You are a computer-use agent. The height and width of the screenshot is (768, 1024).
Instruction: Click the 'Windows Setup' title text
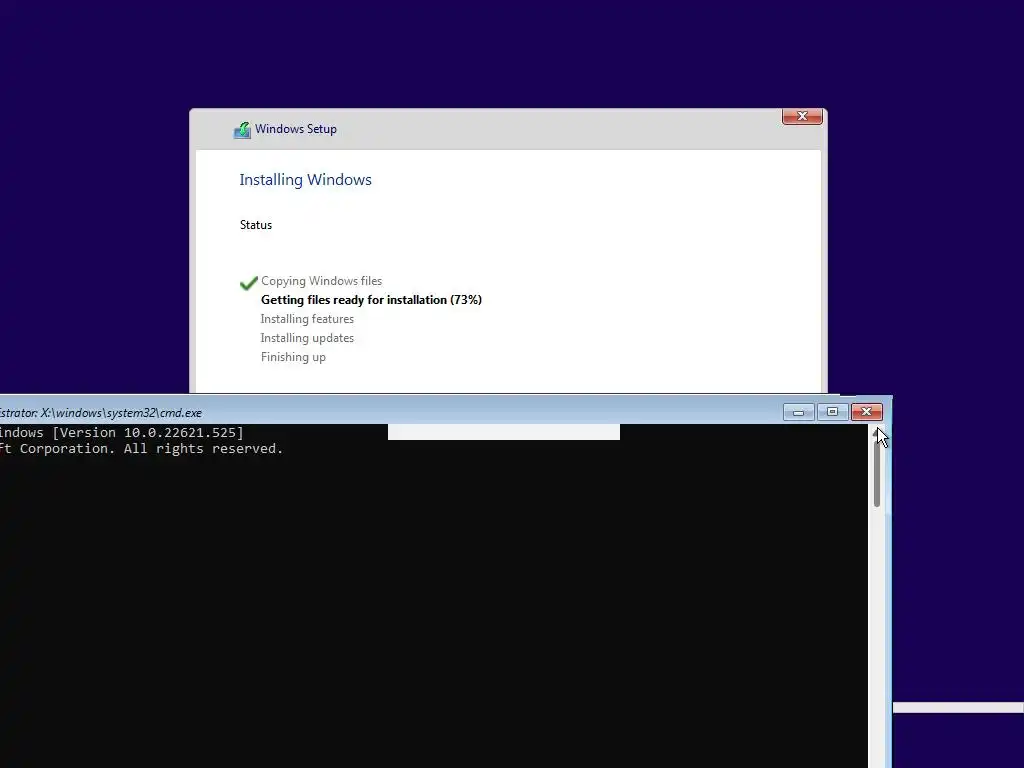click(x=296, y=129)
